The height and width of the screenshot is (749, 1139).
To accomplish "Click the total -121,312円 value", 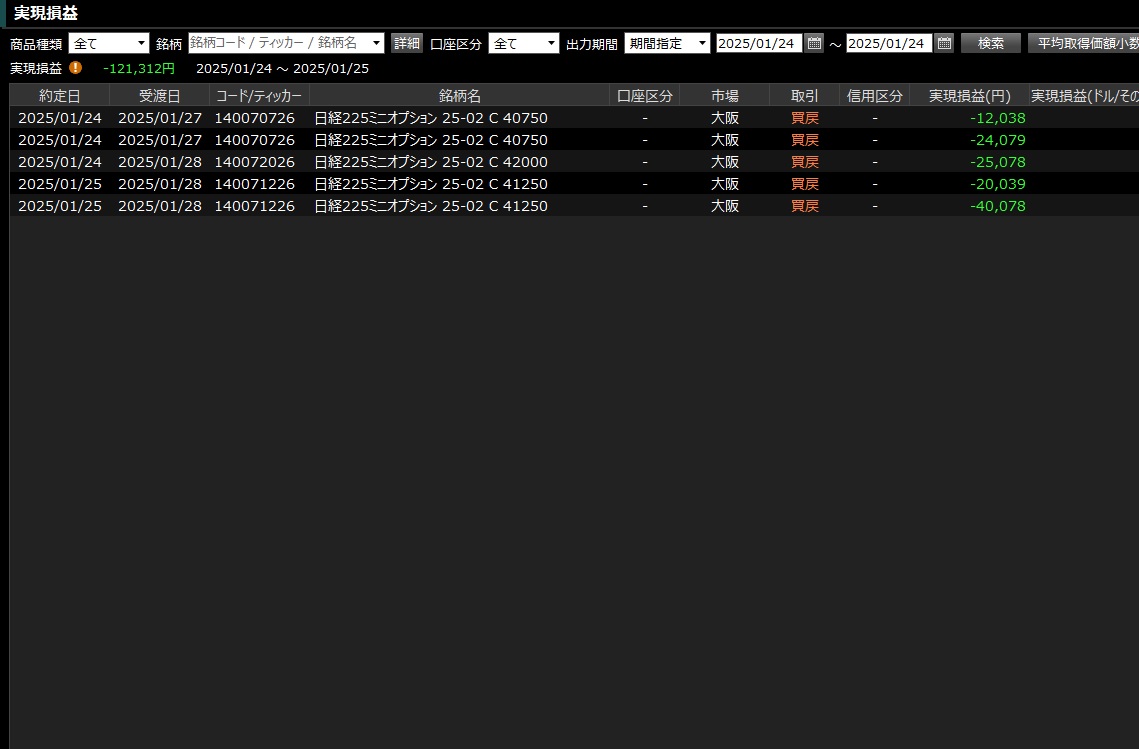I will click(139, 68).
